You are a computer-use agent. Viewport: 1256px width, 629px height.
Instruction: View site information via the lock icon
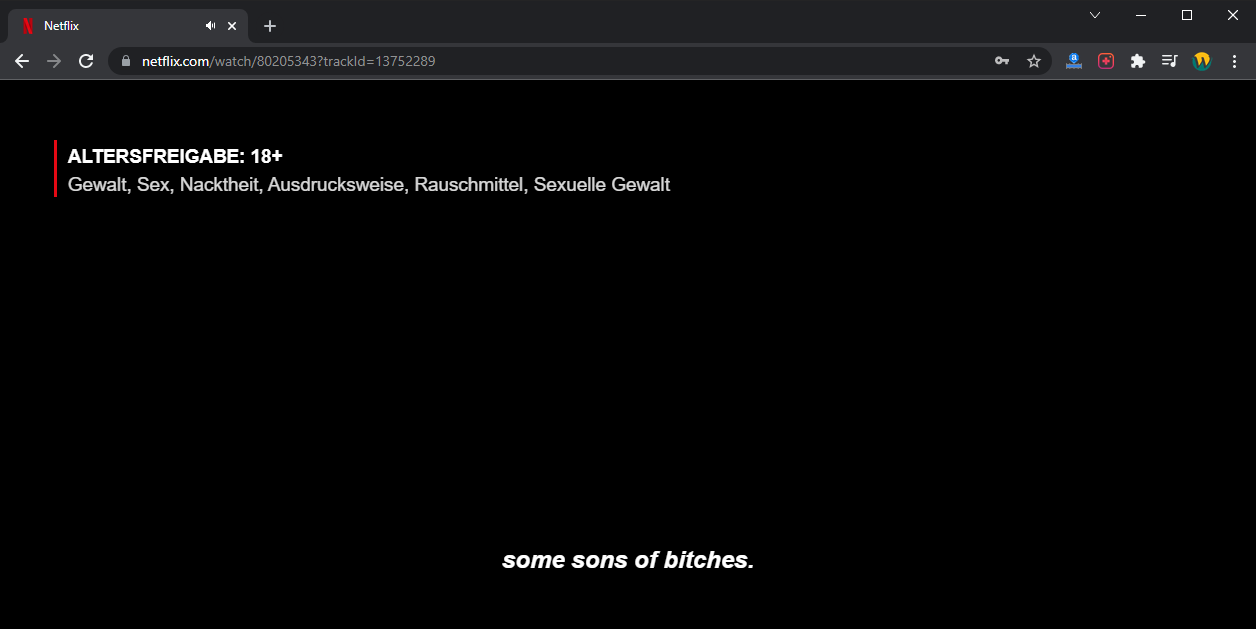point(125,61)
